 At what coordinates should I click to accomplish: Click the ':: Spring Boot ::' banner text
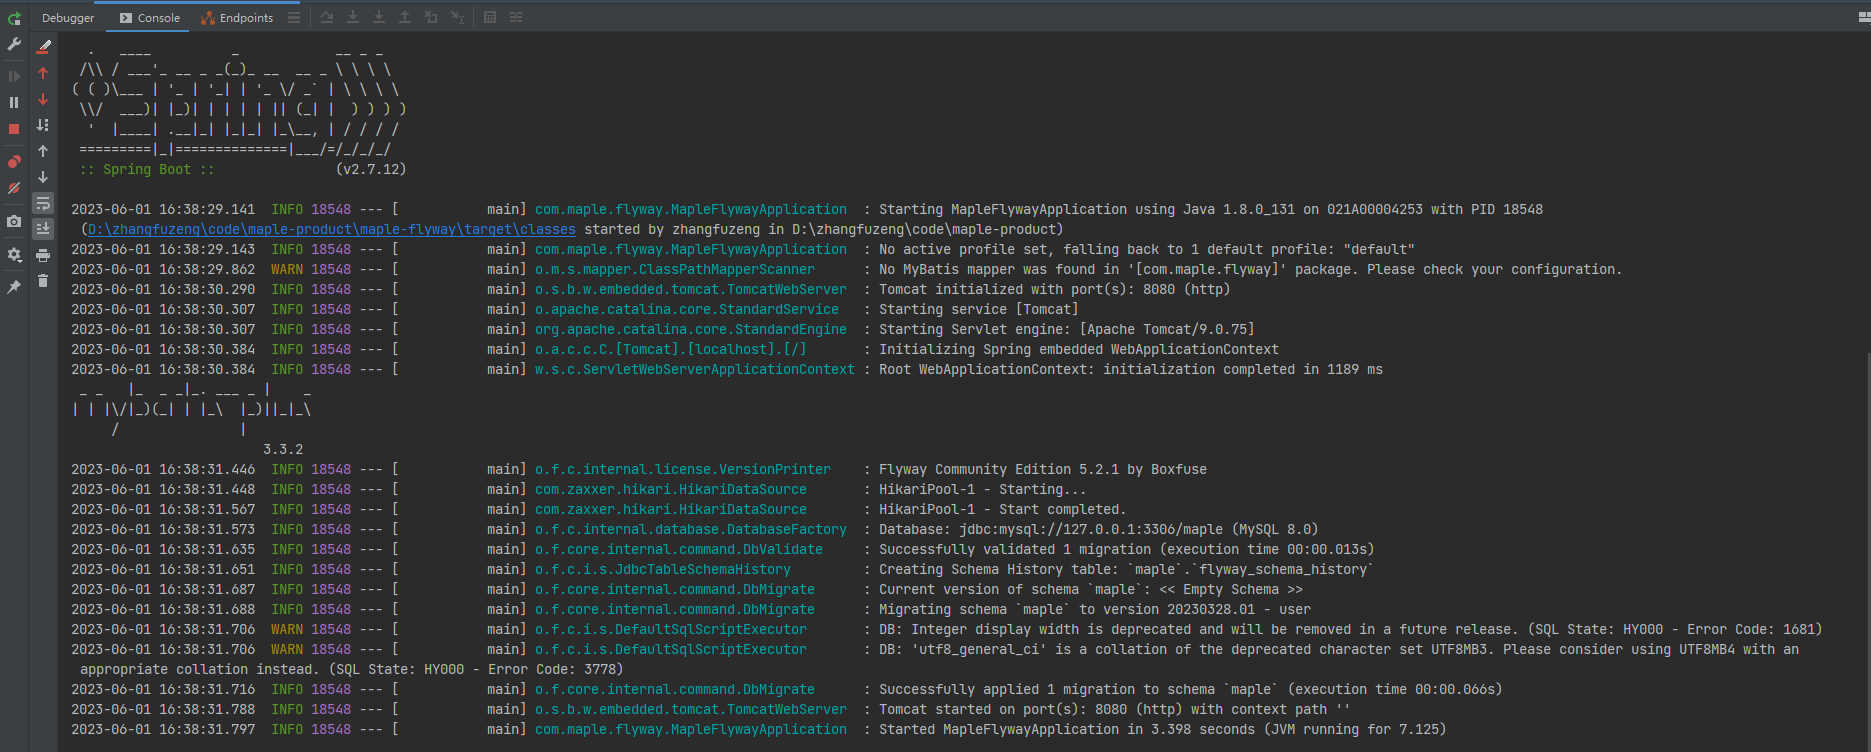coord(147,169)
